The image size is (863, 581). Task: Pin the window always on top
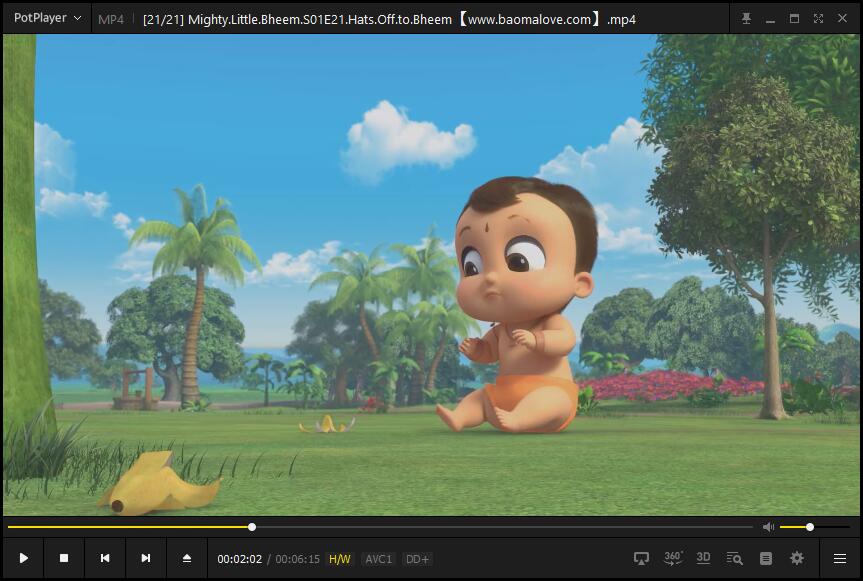(746, 19)
